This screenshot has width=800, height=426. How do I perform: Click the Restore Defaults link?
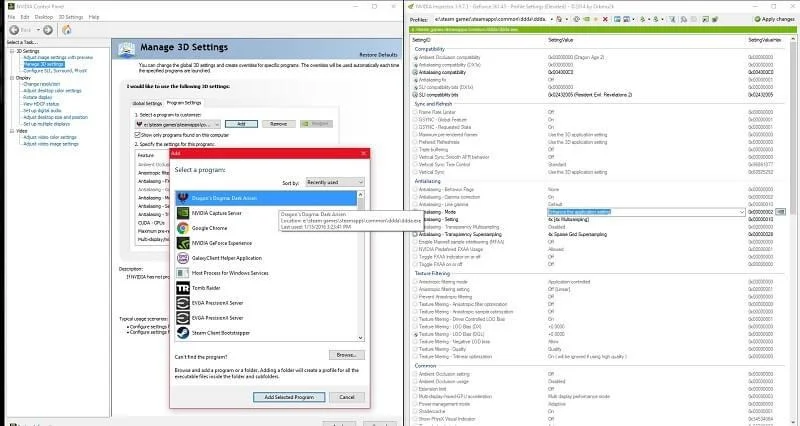378,55
